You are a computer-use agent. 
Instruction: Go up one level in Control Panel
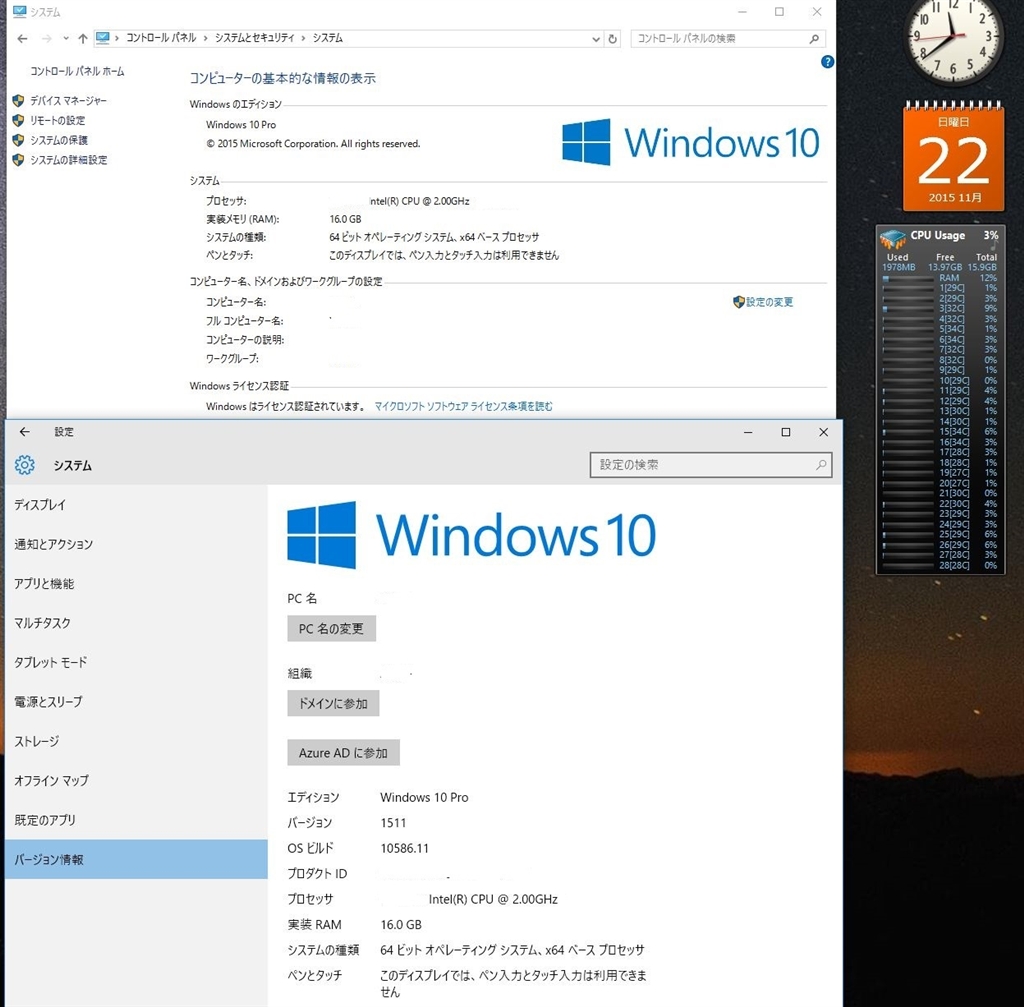(82, 39)
